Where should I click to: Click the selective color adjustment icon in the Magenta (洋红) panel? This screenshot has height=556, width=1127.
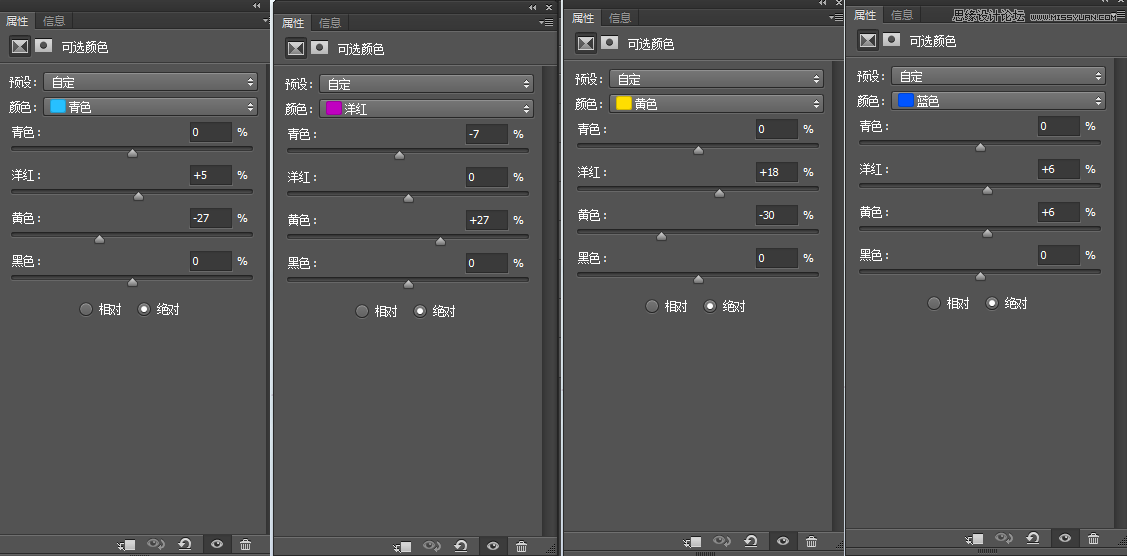[296, 48]
